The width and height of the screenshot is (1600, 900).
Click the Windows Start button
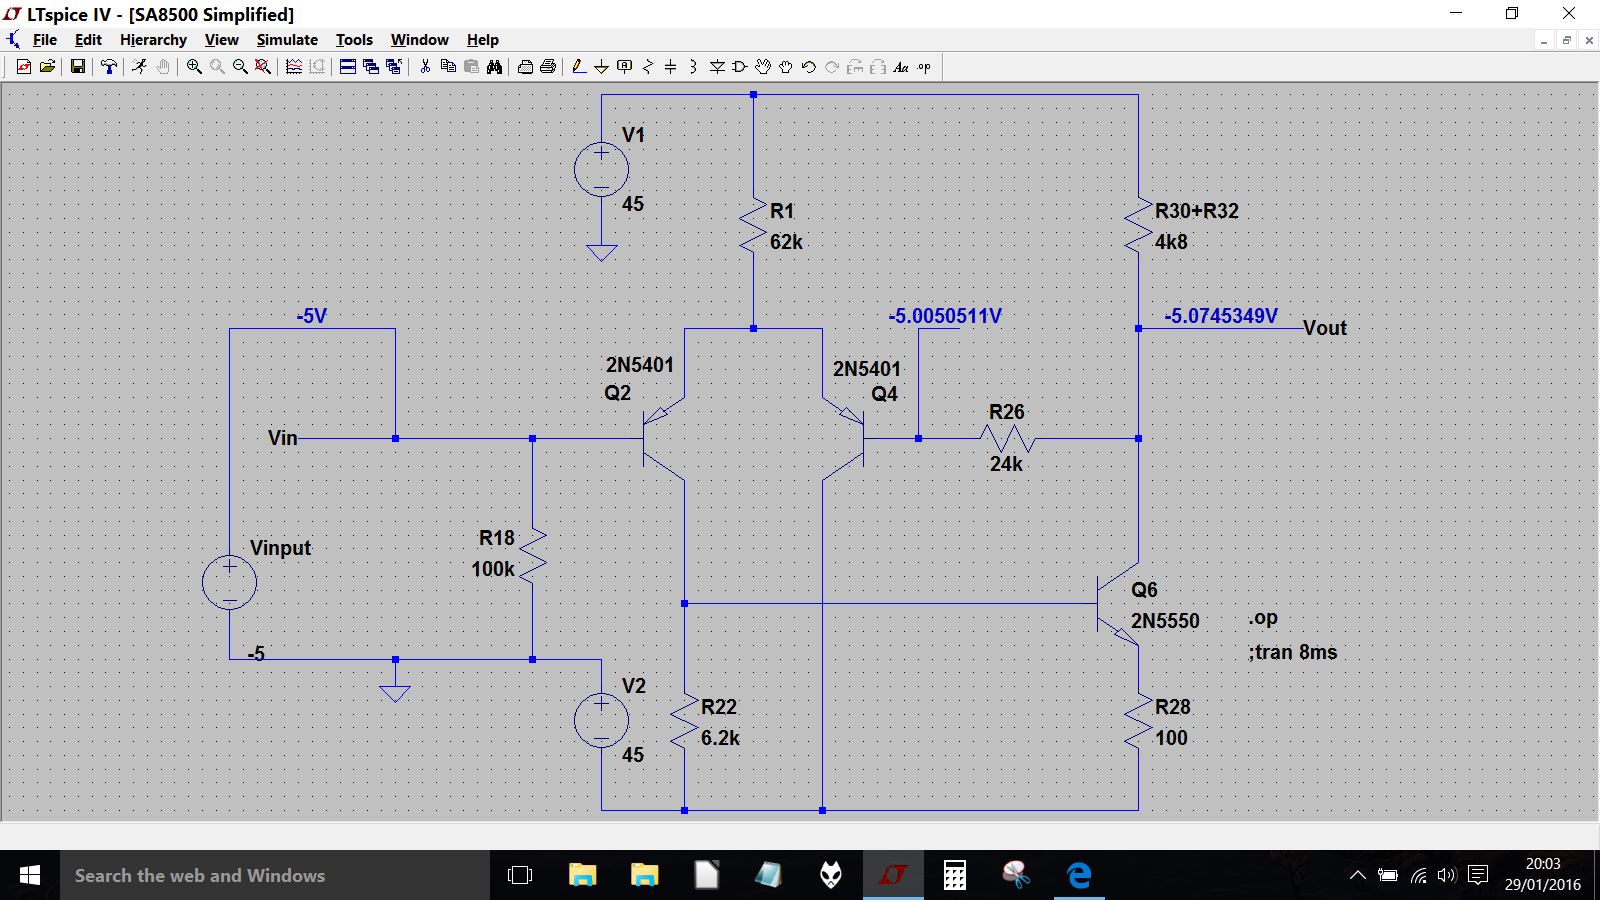point(30,875)
